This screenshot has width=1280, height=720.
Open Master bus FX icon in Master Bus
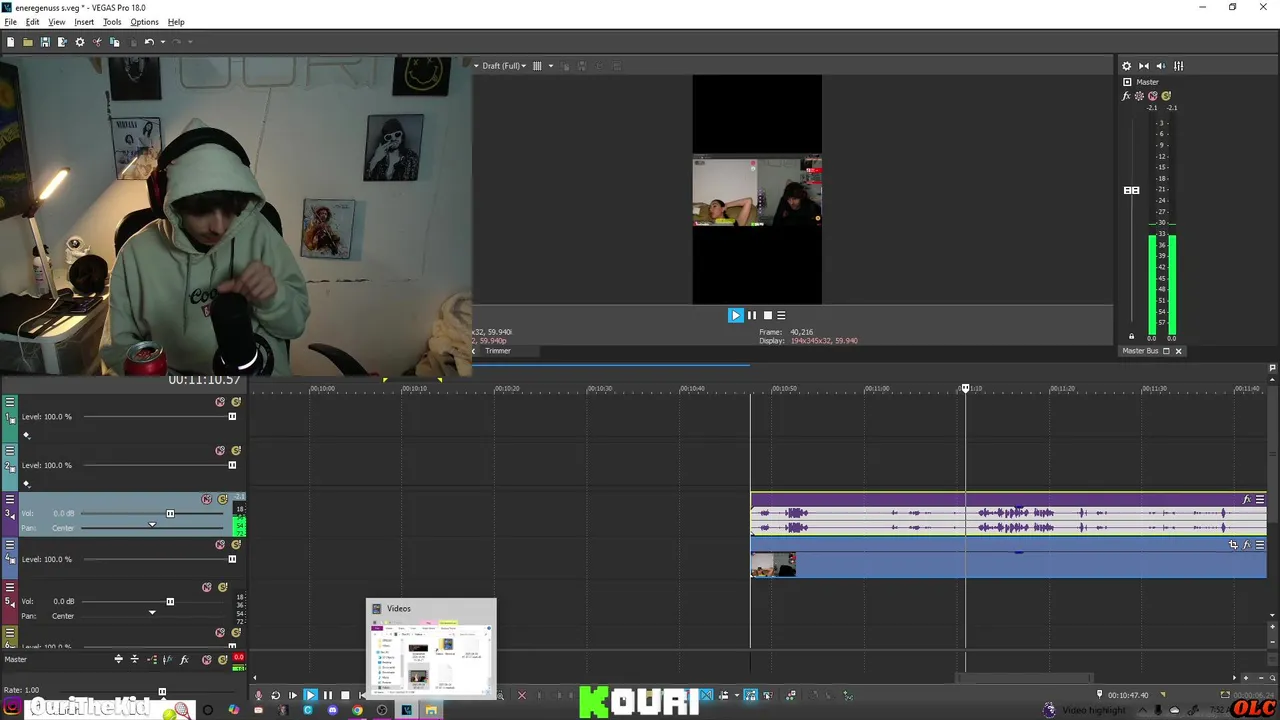[x=1126, y=96]
